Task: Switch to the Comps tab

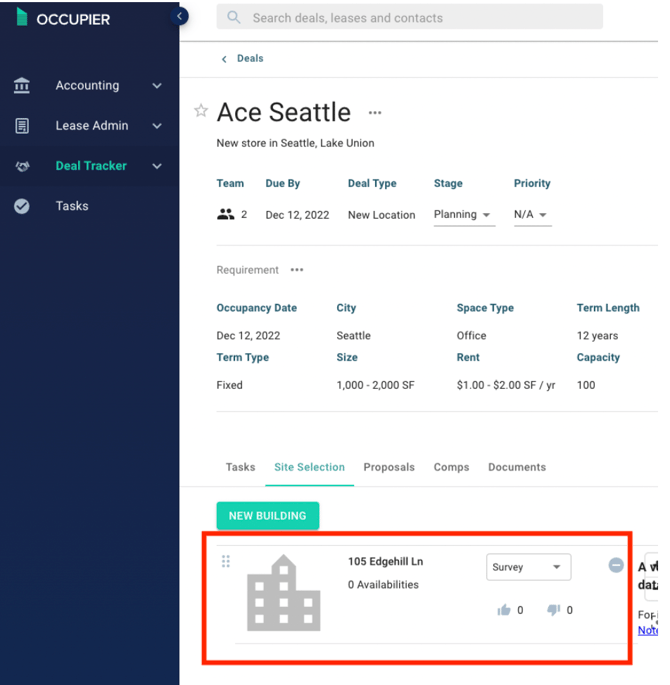Action: click(452, 467)
